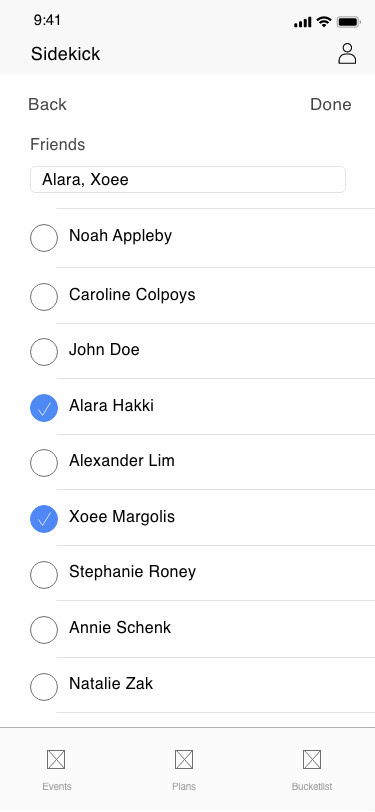Choose Alexander Lim's selection circle
The image size is (375, 812).
(44, 462)
